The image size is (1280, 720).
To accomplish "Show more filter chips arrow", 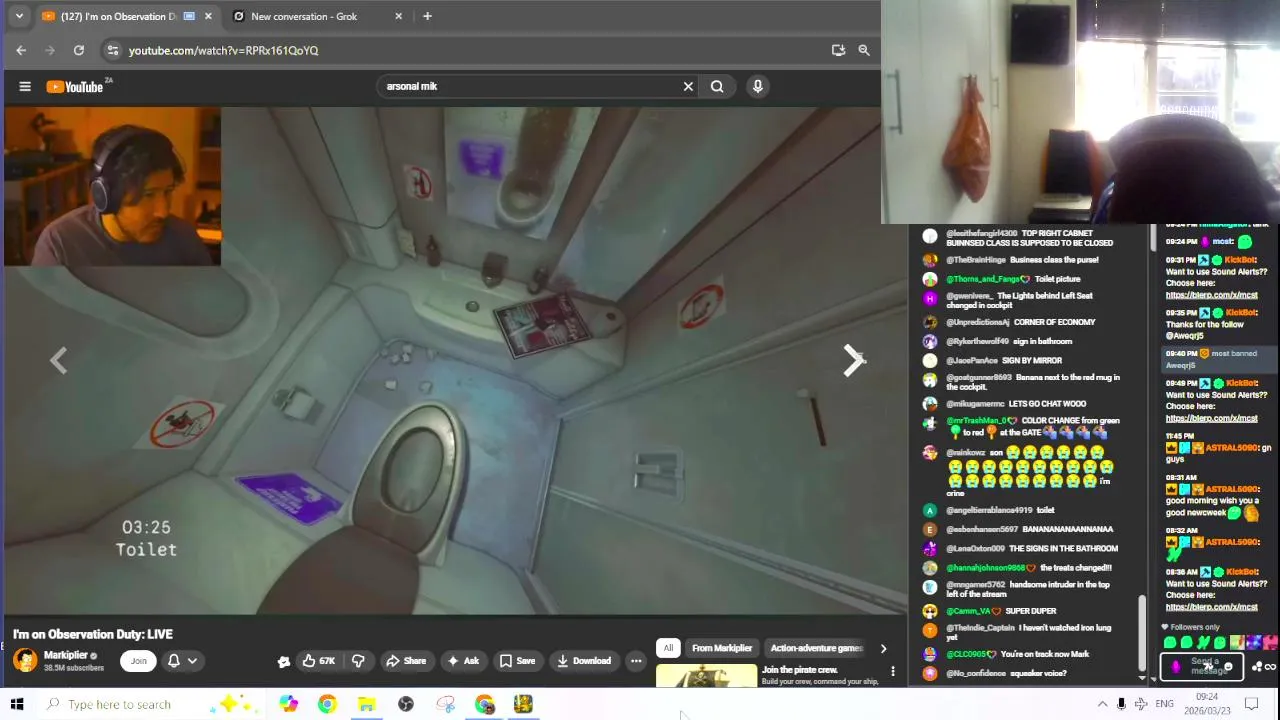I will coord(883,648).
